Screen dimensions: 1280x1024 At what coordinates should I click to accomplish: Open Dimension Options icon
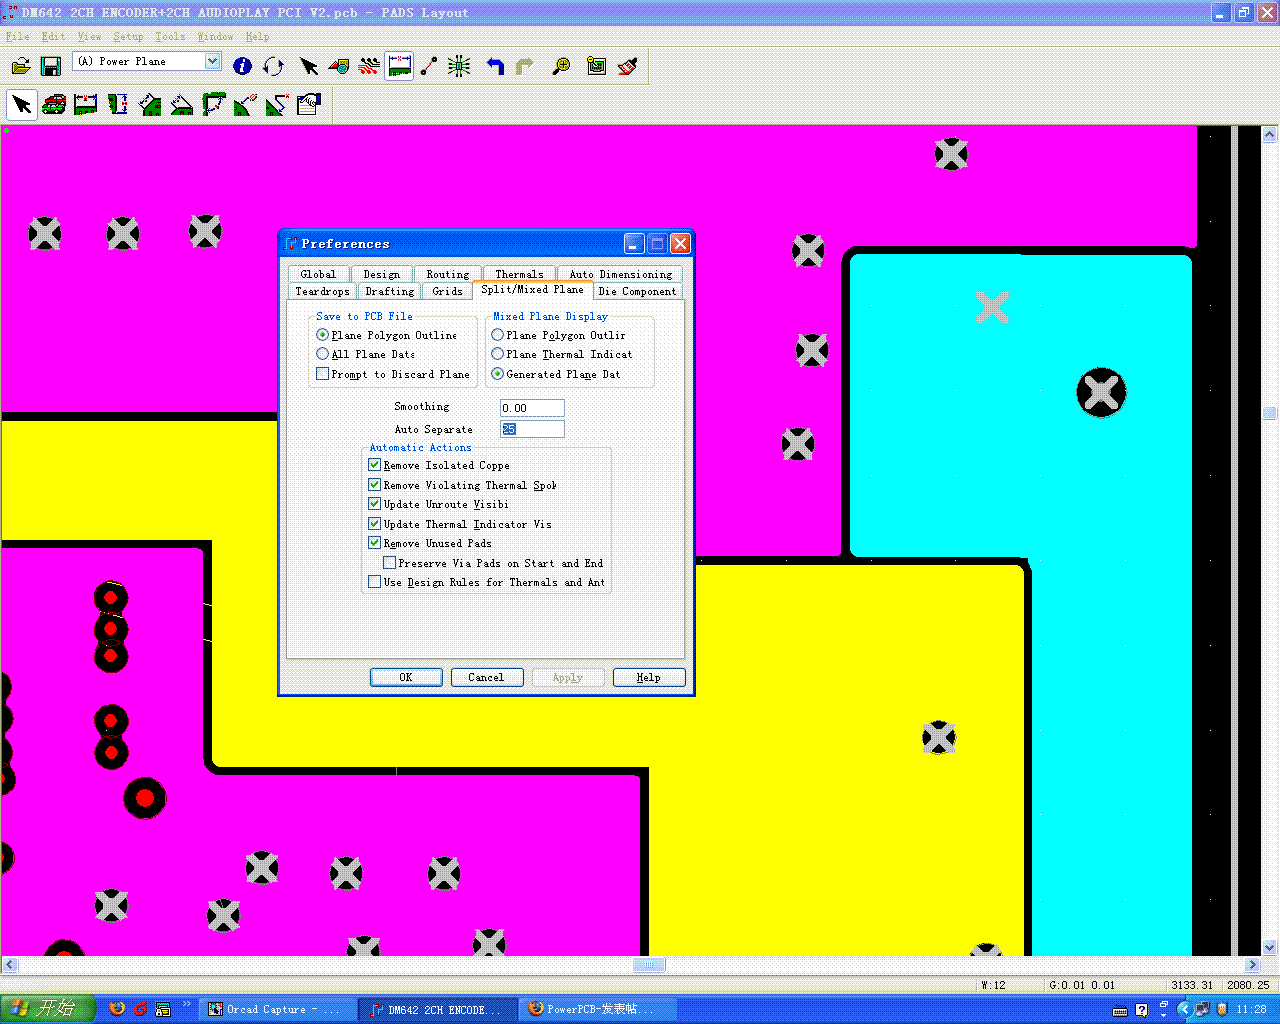(x=309, y=104)
